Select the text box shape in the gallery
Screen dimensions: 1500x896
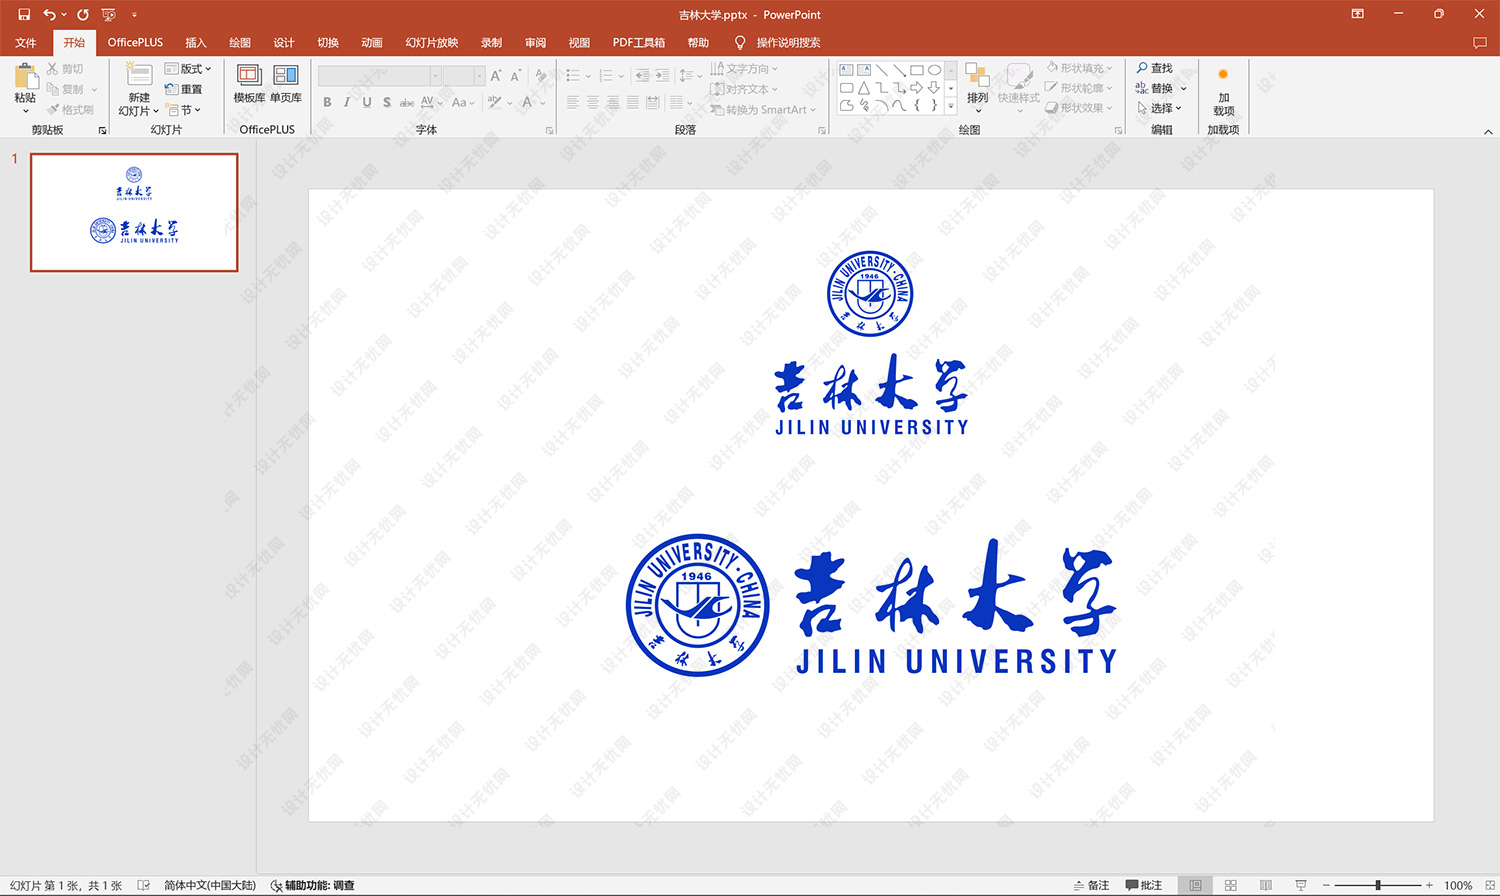tap(846, 70)
